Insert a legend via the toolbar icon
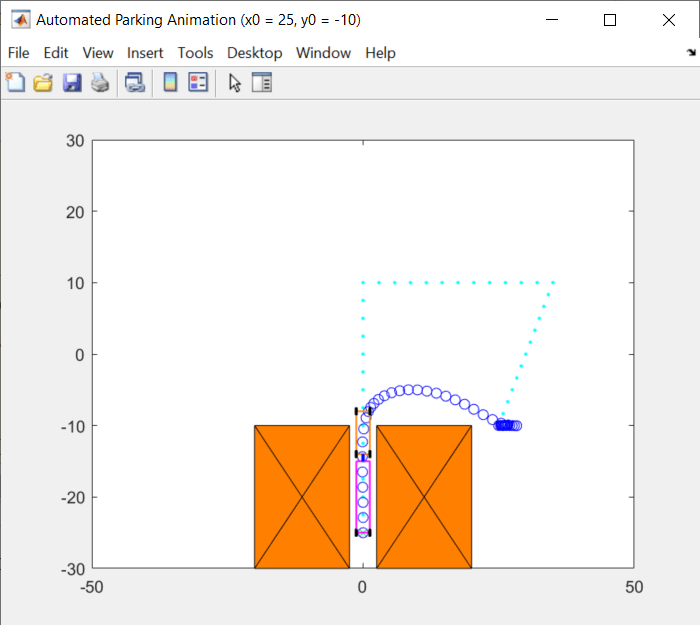The image size is (700, 625). [198, 83]
